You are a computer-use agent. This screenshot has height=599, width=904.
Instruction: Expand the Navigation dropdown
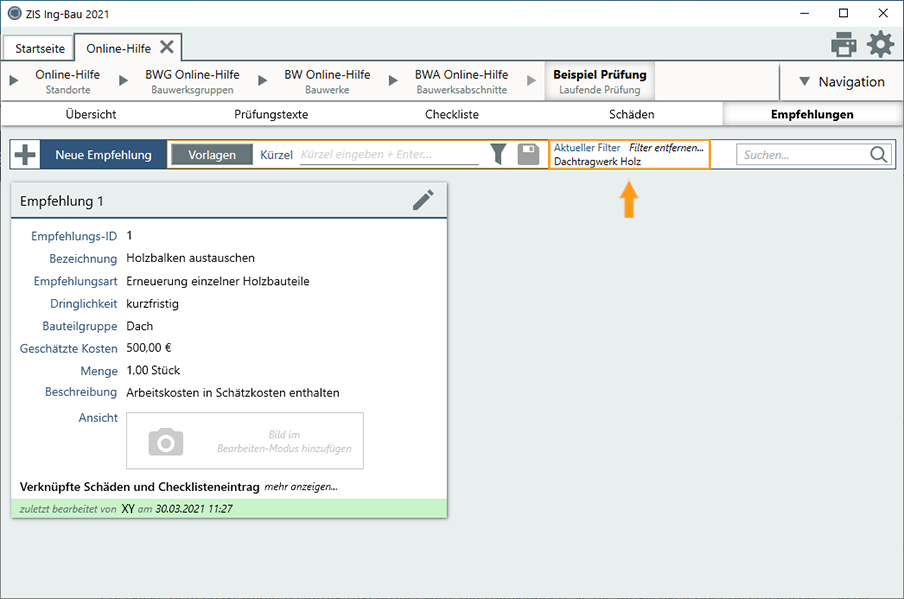(x=840, y=82)
